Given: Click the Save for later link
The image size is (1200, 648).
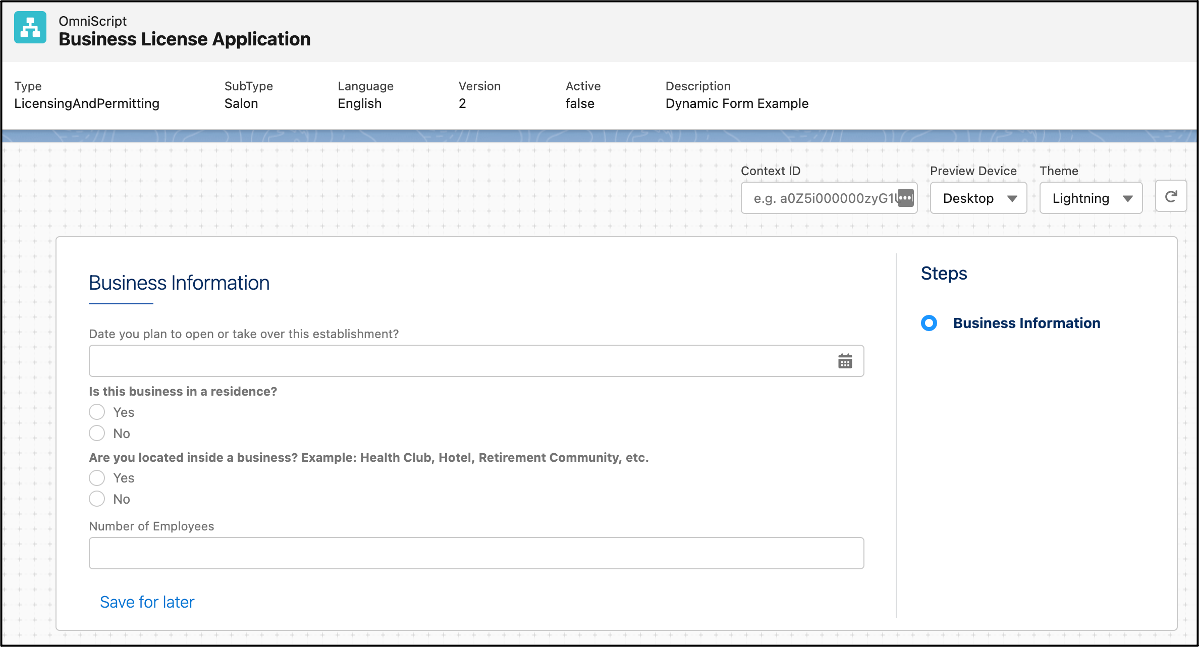Looking at the screenshot, I should pos(147,602).
